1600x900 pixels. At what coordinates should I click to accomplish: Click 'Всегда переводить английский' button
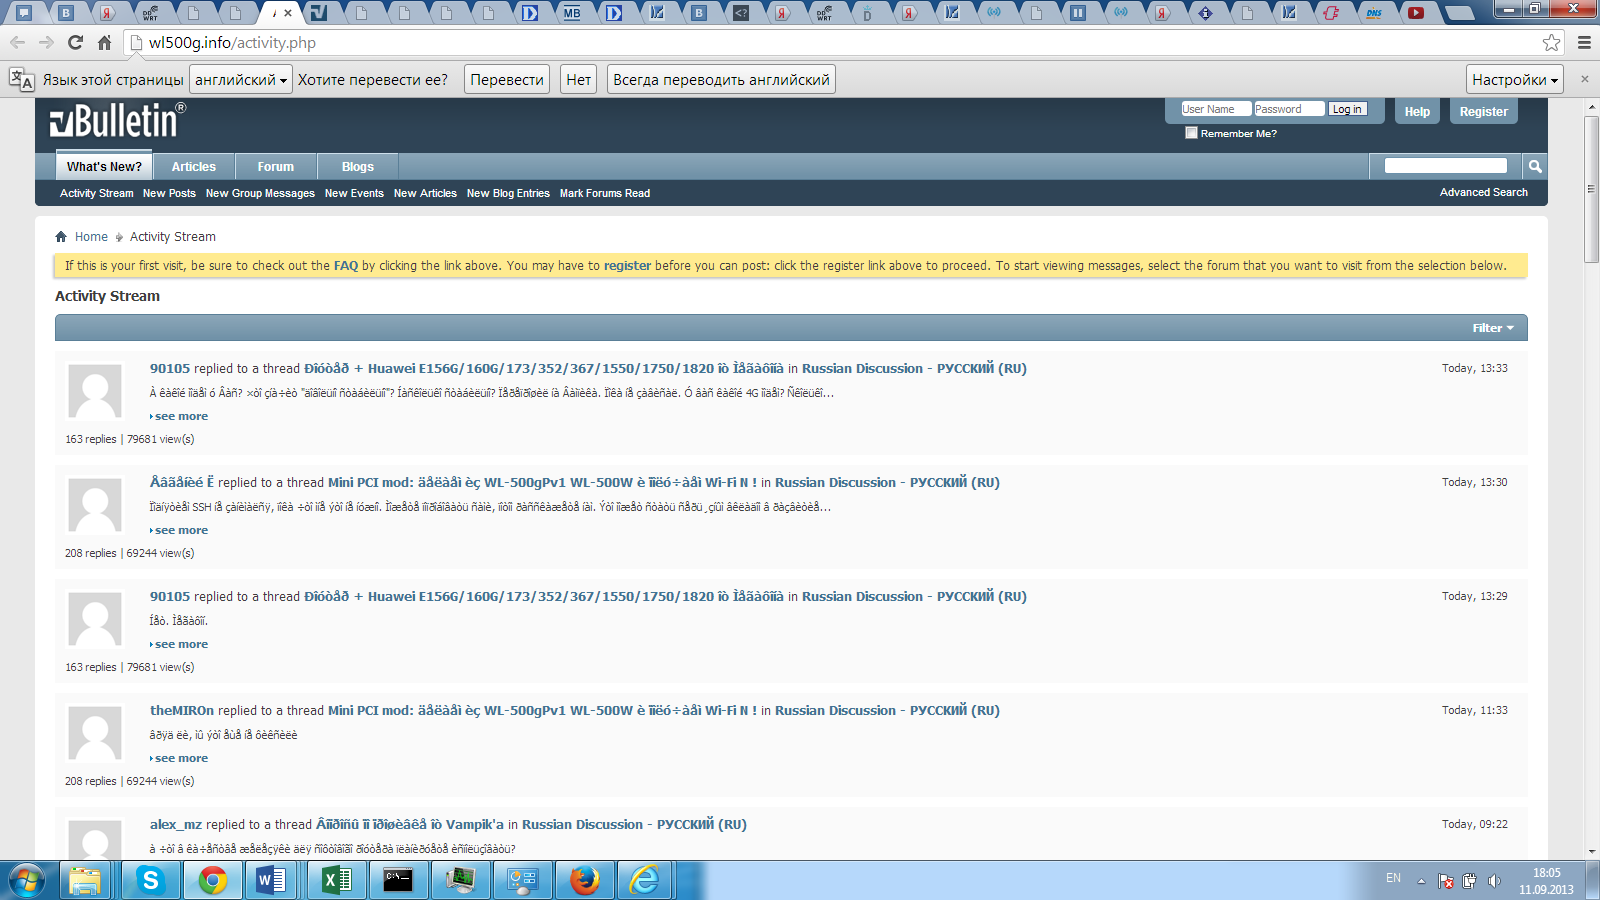point(721,80)
